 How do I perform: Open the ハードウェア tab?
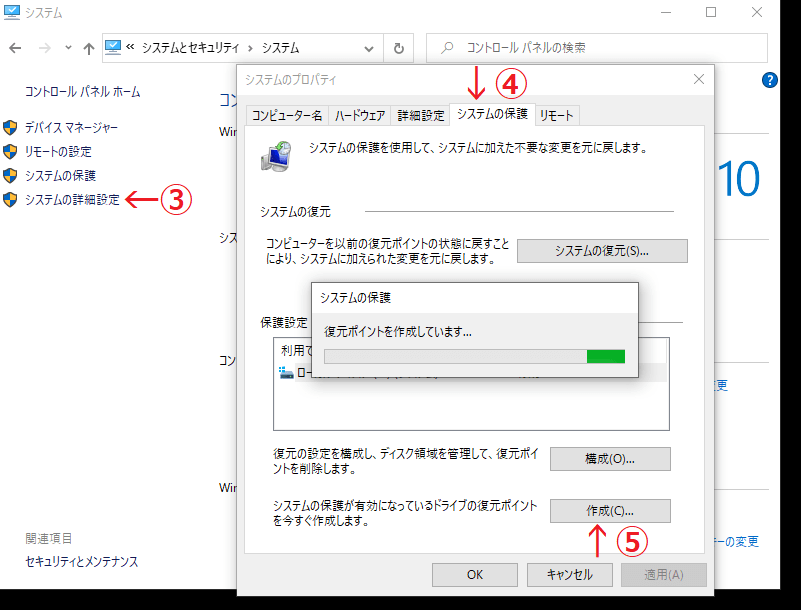(360, 116)
